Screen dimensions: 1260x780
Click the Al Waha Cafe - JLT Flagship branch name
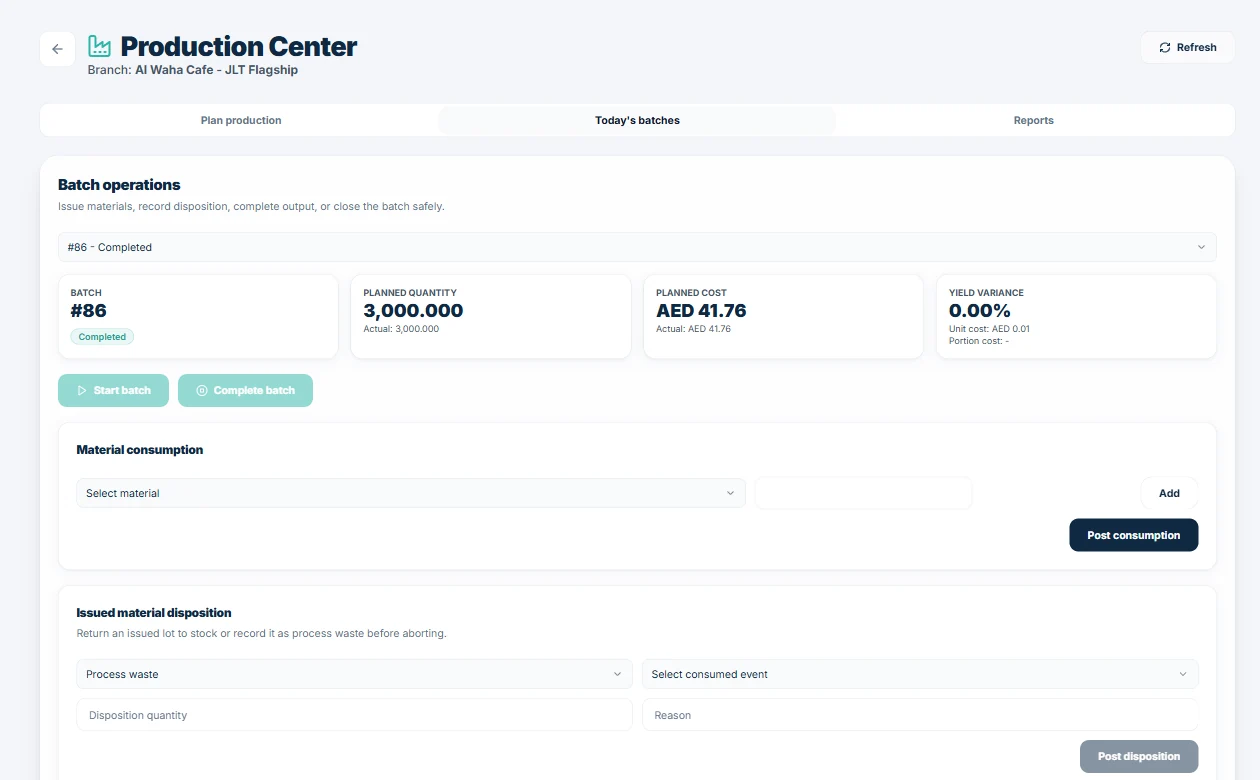pyautogui.click(x=216, y=70)
